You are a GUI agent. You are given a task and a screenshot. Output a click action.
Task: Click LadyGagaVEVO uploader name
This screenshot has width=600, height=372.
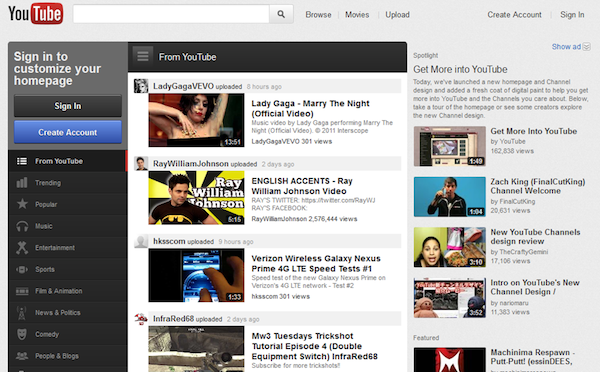pyautogui.click(x=183, y=86)
